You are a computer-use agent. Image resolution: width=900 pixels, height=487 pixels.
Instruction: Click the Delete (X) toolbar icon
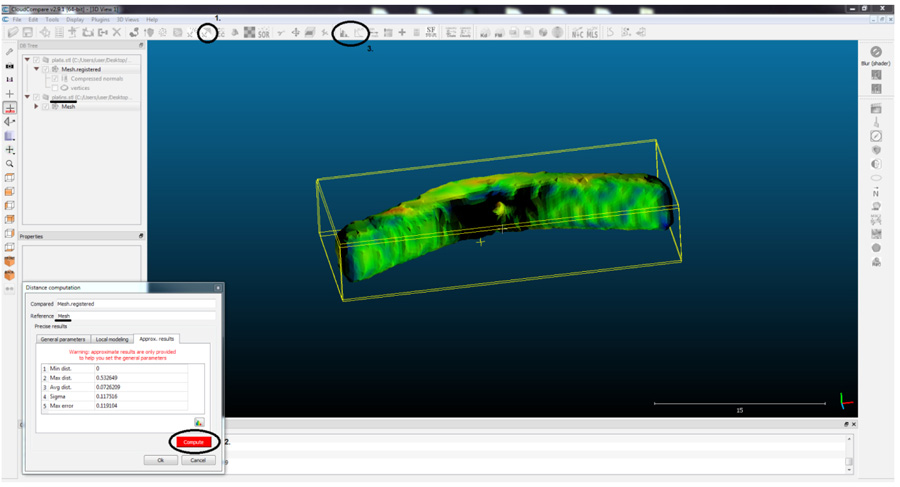(117, 33)
